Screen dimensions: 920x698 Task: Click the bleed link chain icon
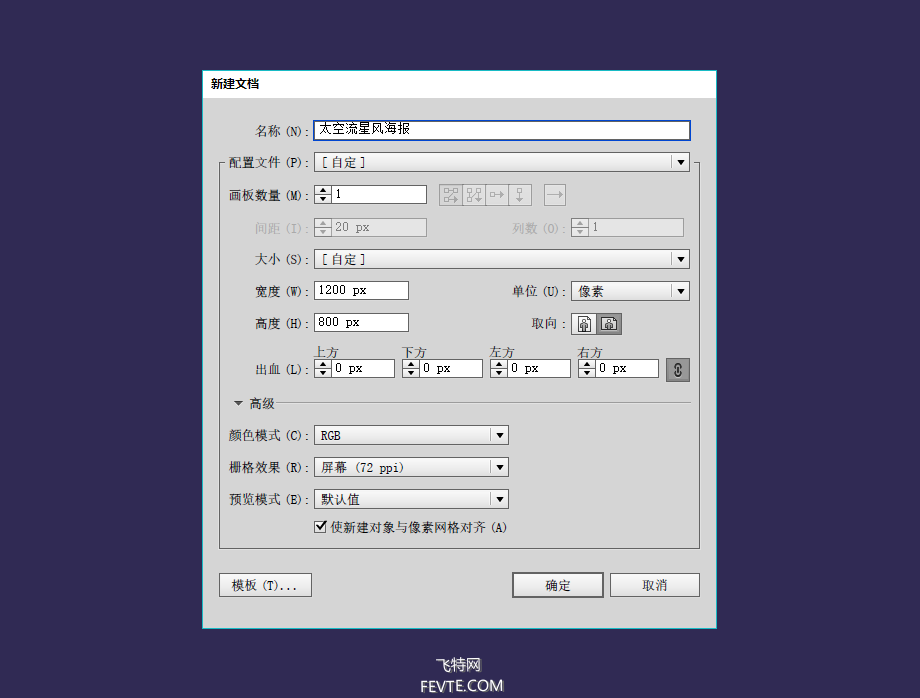pos(678,369)
